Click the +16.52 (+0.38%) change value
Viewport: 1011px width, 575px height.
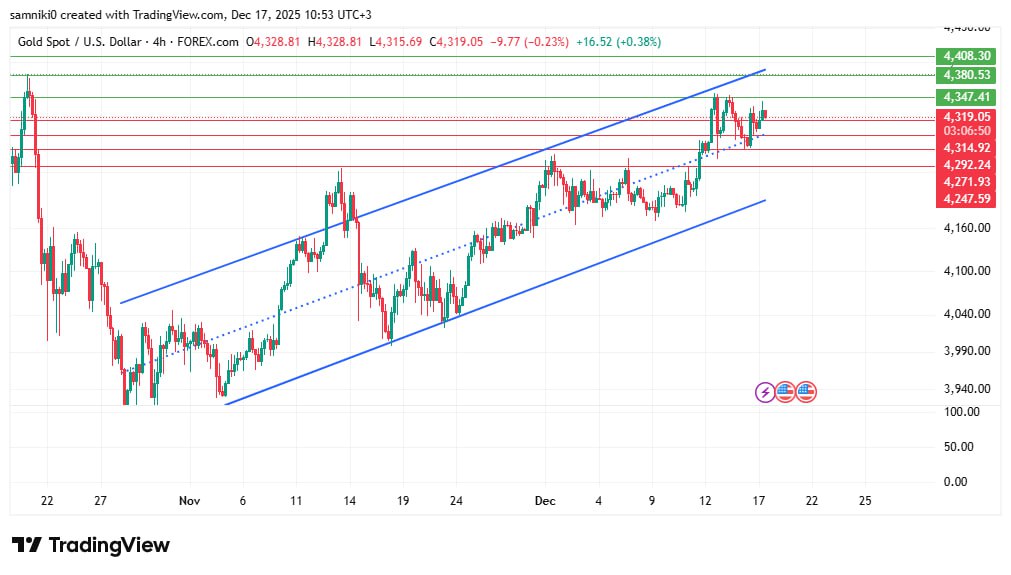pos(618,42)
